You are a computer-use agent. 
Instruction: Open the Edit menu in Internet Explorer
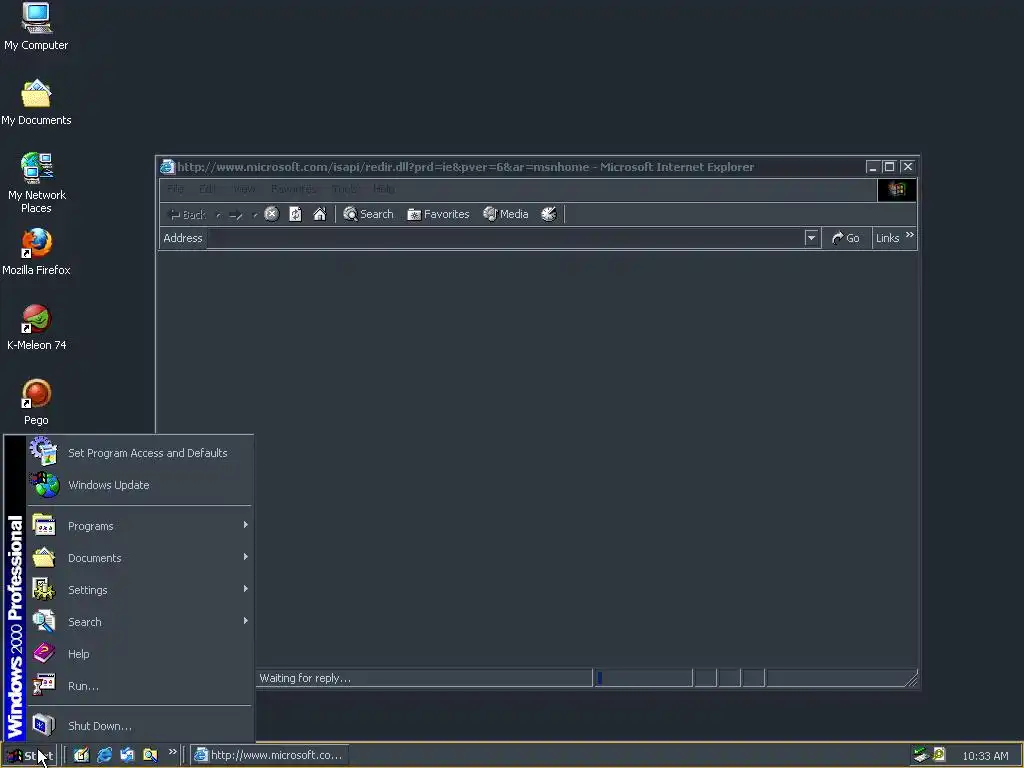click(x=208, y=189)
